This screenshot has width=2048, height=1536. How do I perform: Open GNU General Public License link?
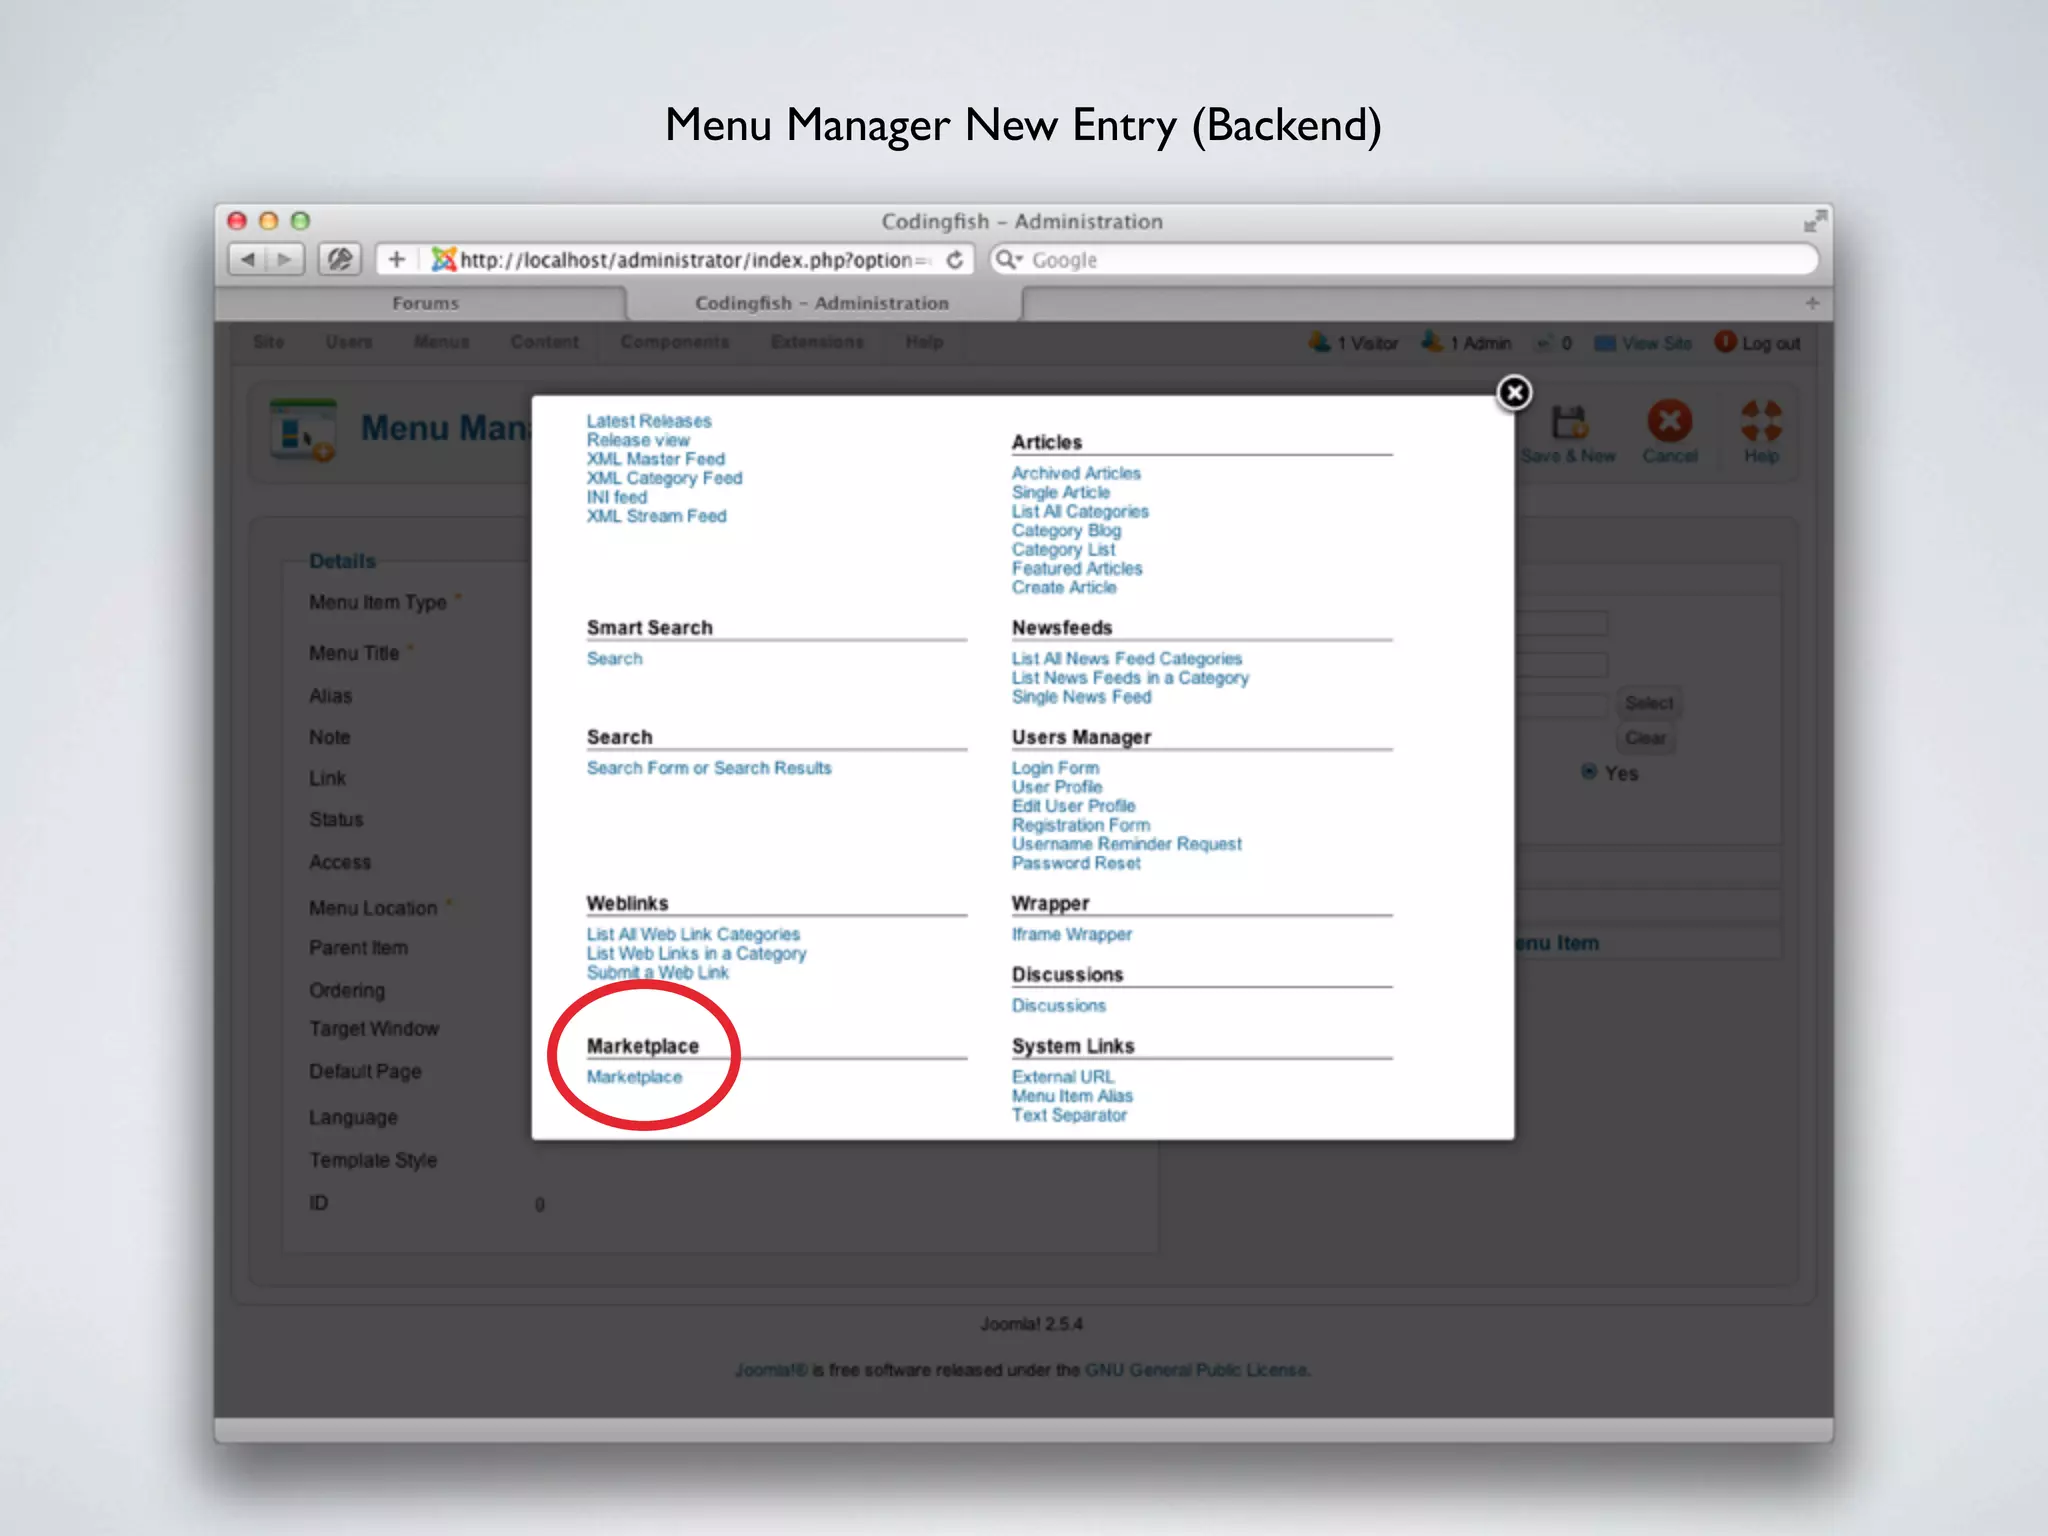(1196, 1370)
